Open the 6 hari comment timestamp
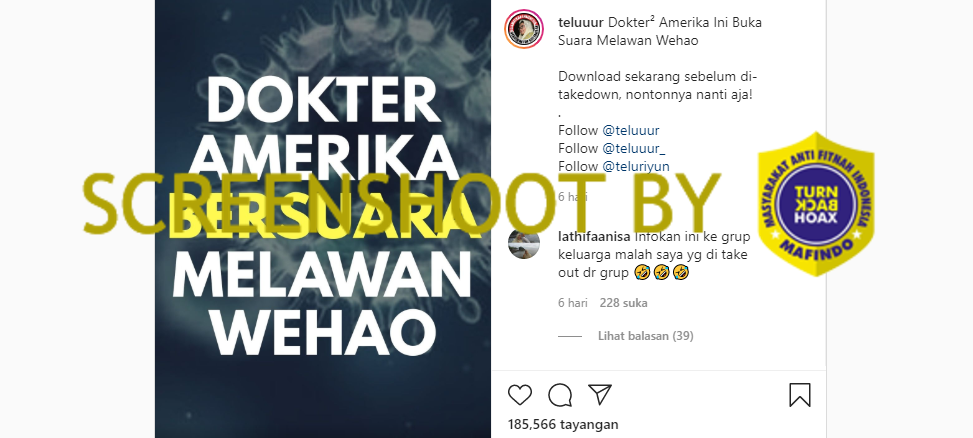Screen dimensions: 973x438 tap(573, 303)
